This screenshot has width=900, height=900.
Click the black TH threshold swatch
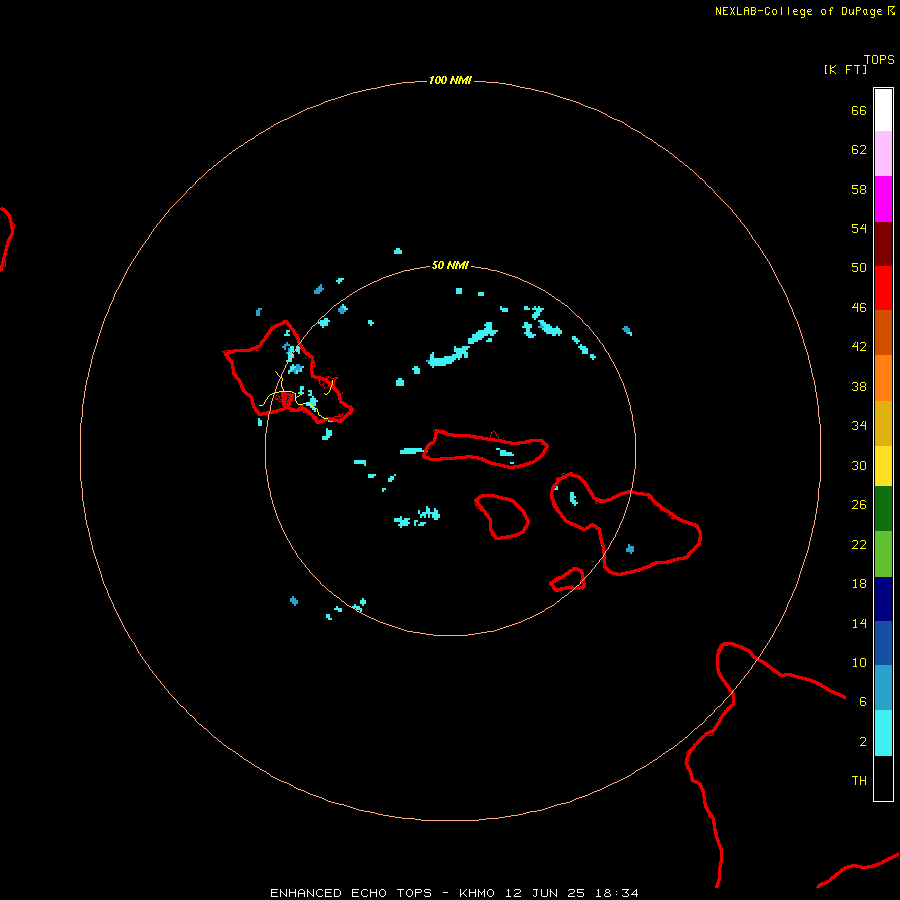point(883,778)
